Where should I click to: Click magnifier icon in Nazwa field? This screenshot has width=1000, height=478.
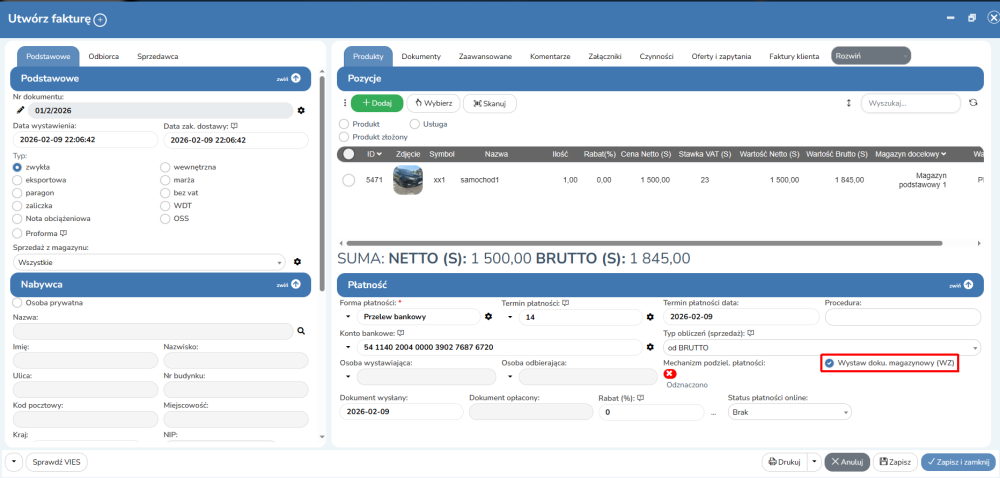coord(300,330)
